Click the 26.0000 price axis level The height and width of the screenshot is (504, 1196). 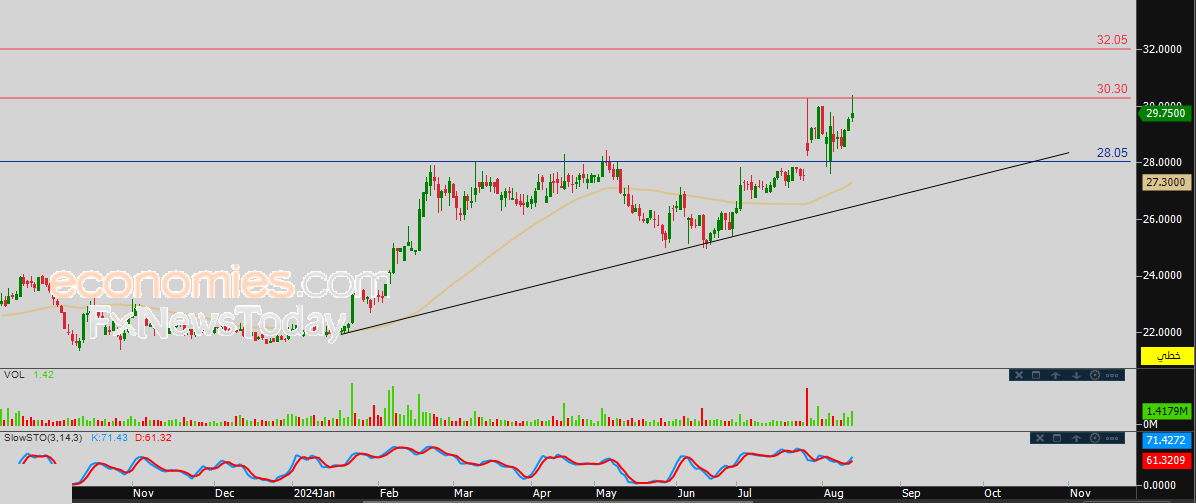click(x=1162, y=220)
